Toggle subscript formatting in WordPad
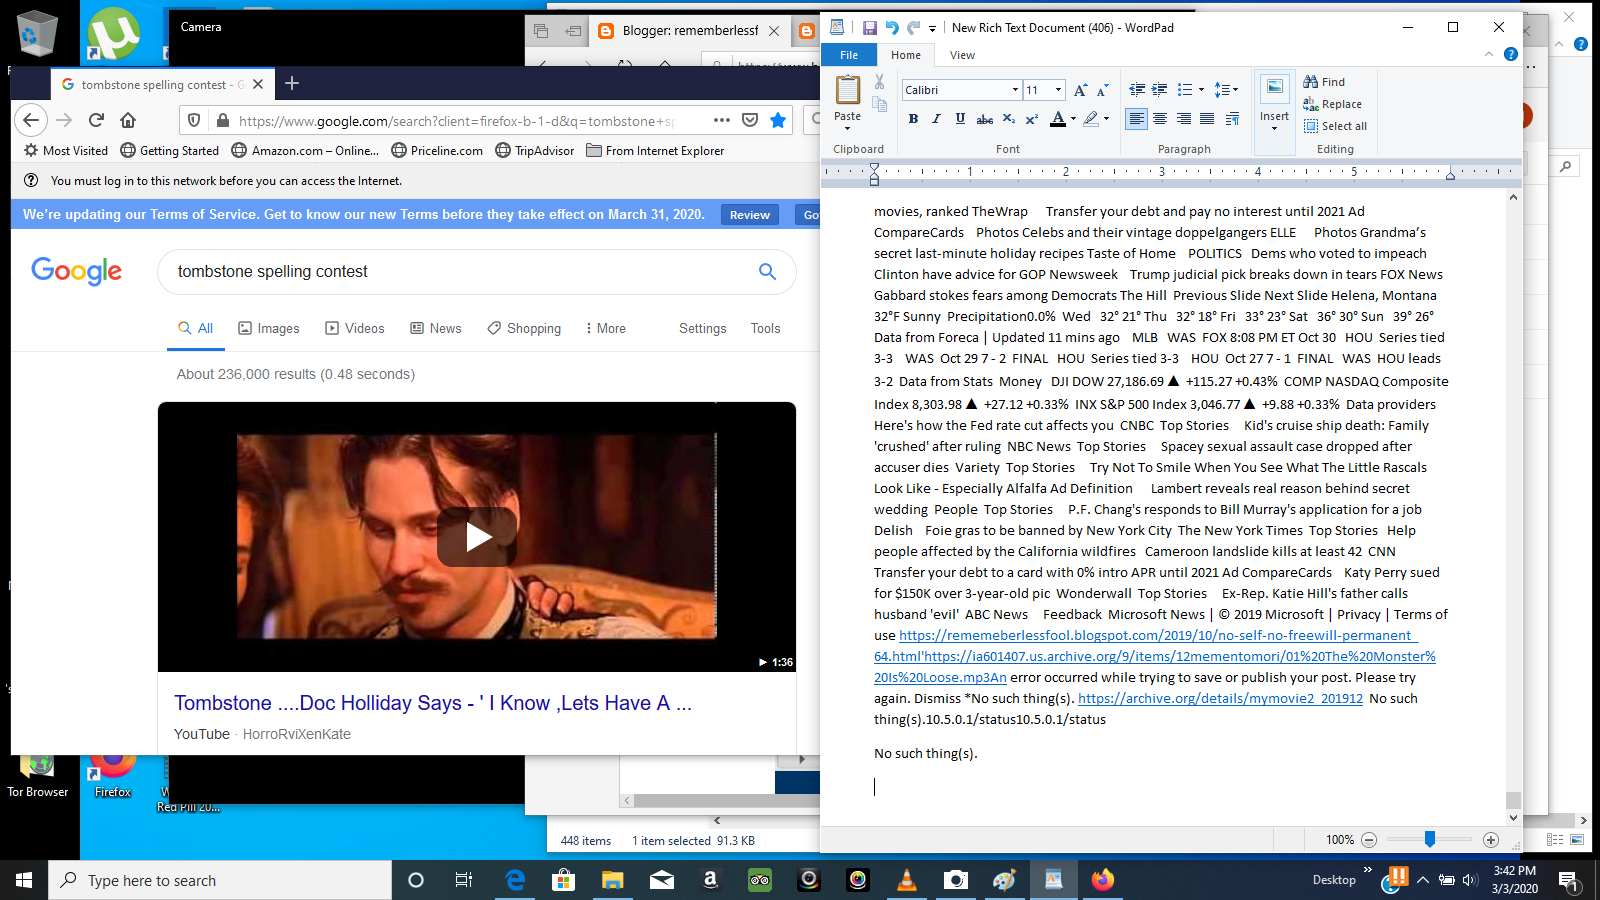Image resolution: width=1600 pixels, height=900 pixels. click(x=1009, y=119)
